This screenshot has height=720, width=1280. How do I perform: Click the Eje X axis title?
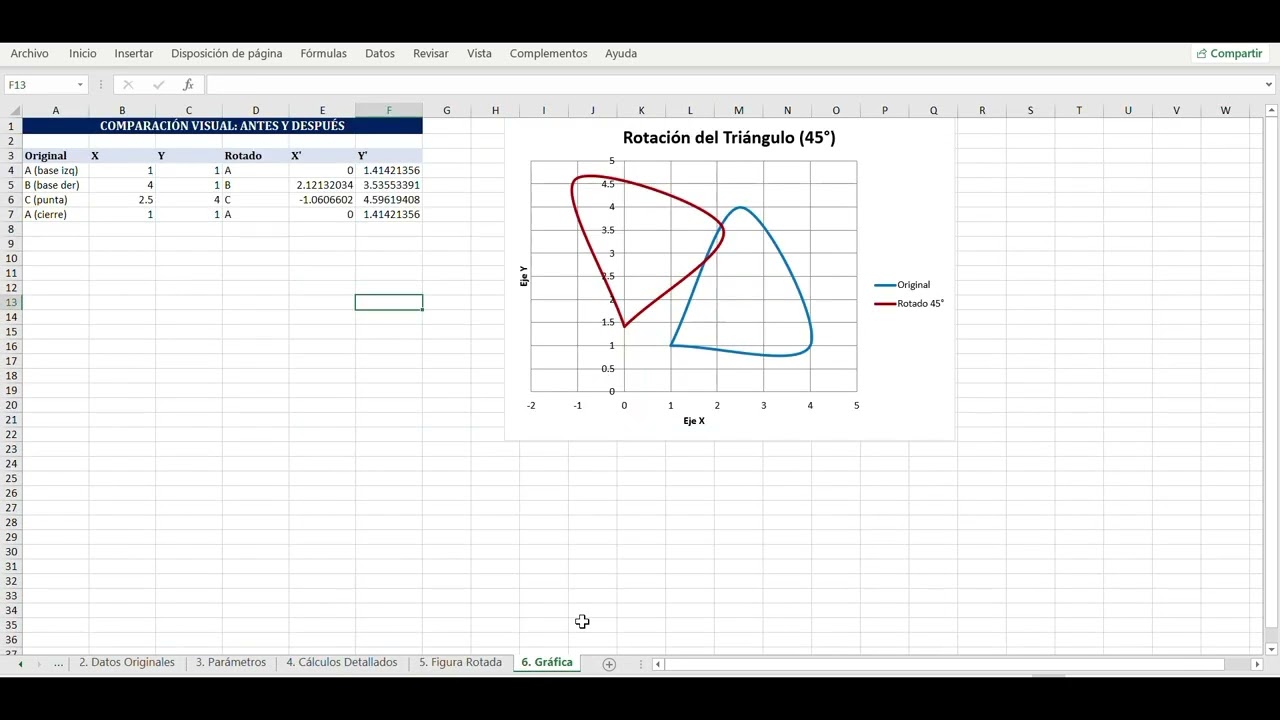[x=694, y=421]
